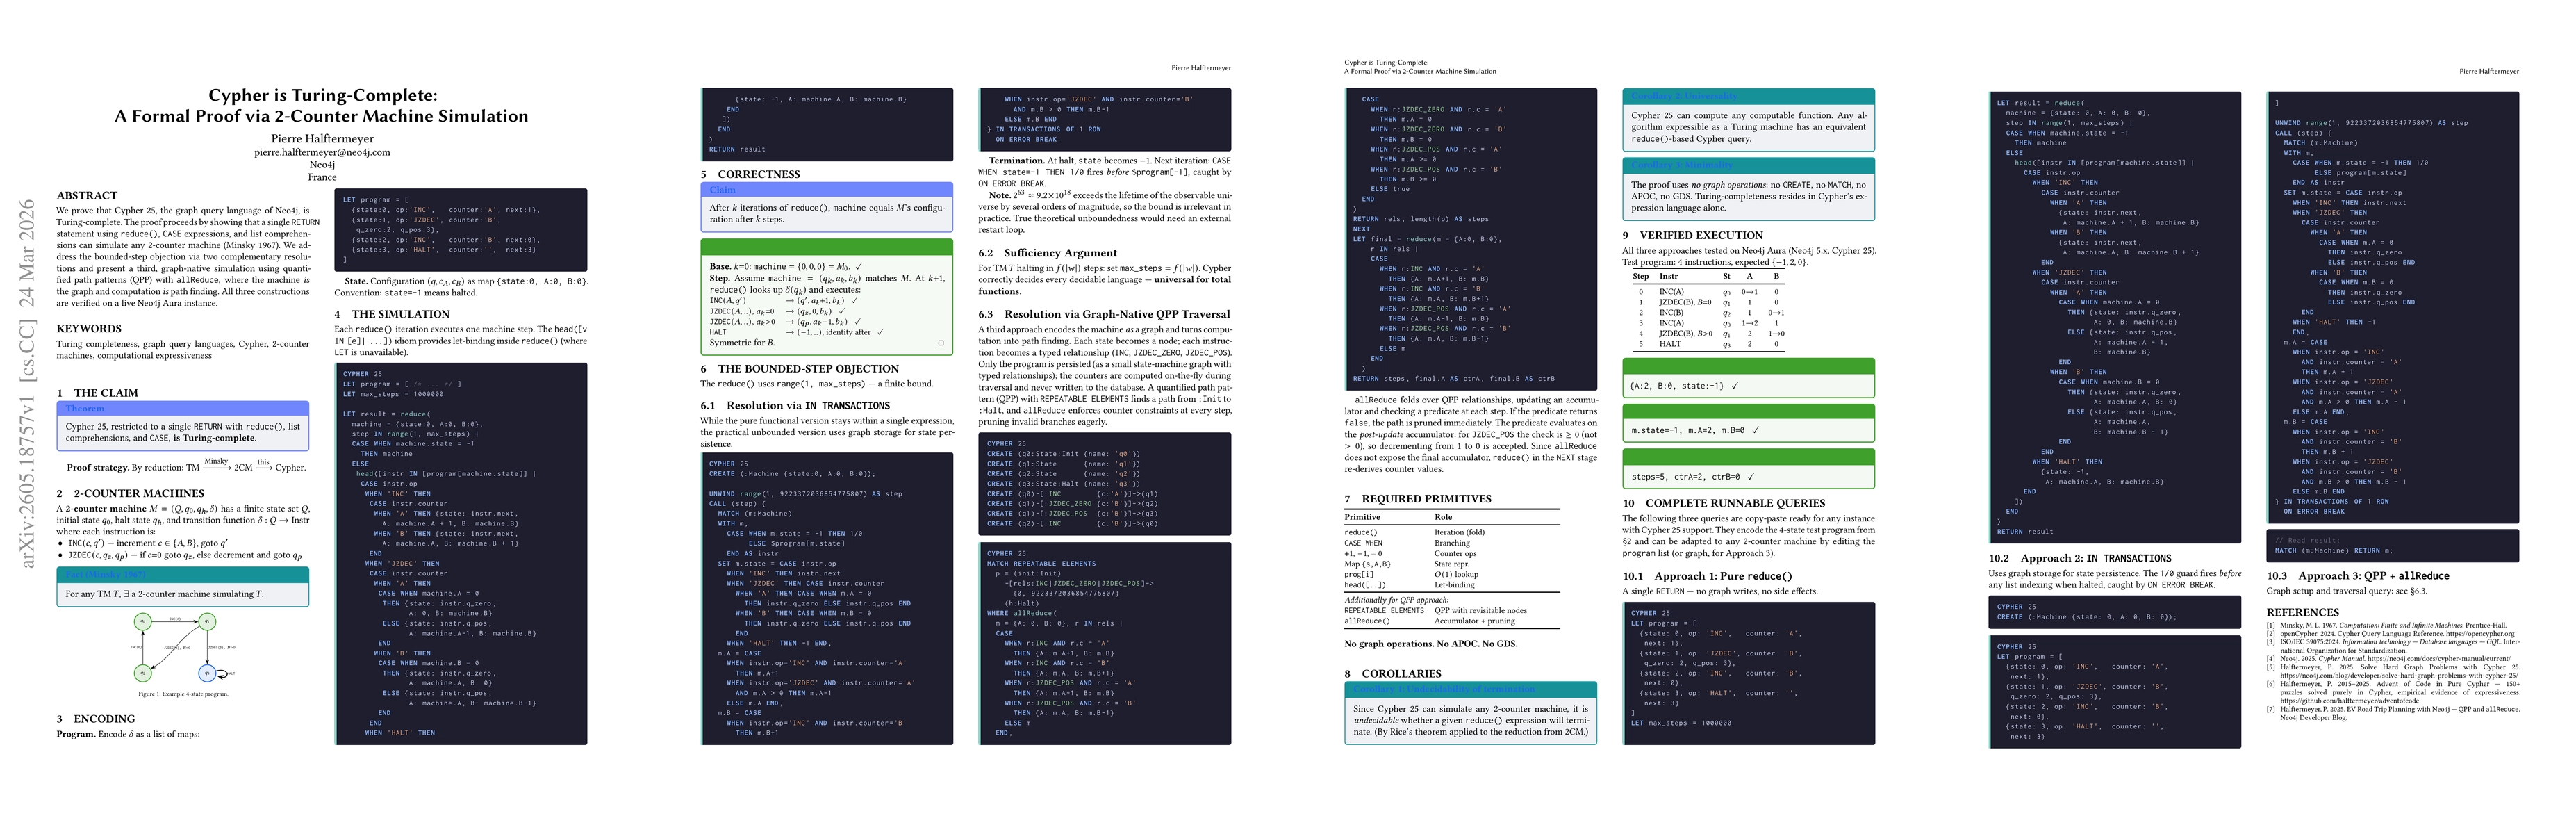Click subheading "10.1 Approach 1: Pure reduce()"

pos(1707,577)
